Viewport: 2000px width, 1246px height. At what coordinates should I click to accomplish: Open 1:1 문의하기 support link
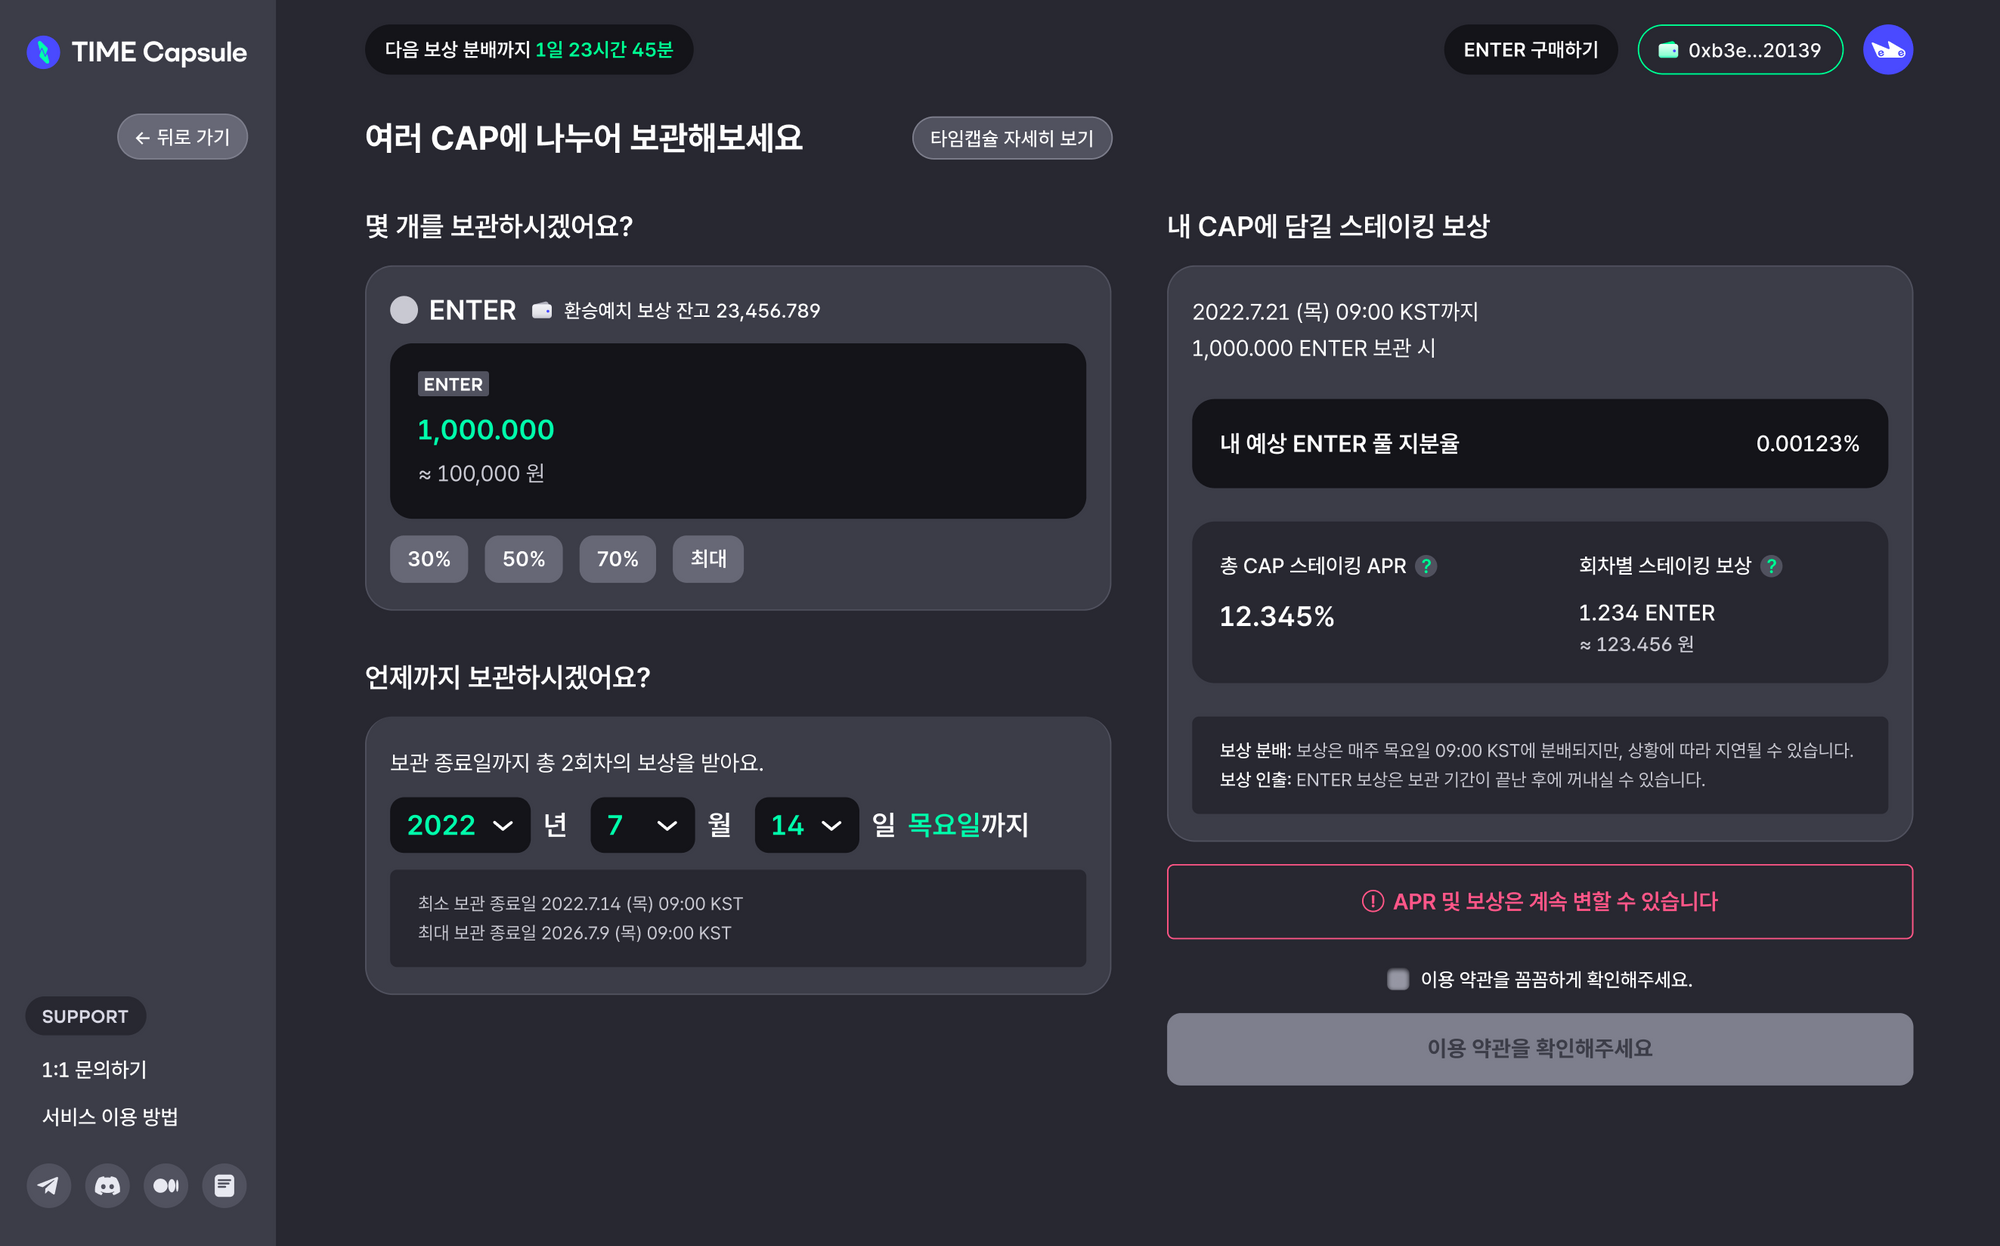[x=94, y=1070]
